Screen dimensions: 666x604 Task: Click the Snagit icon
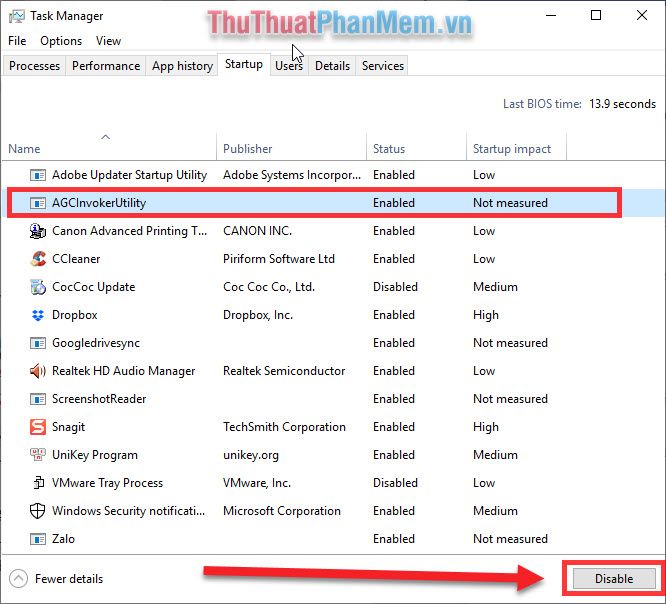38,427
